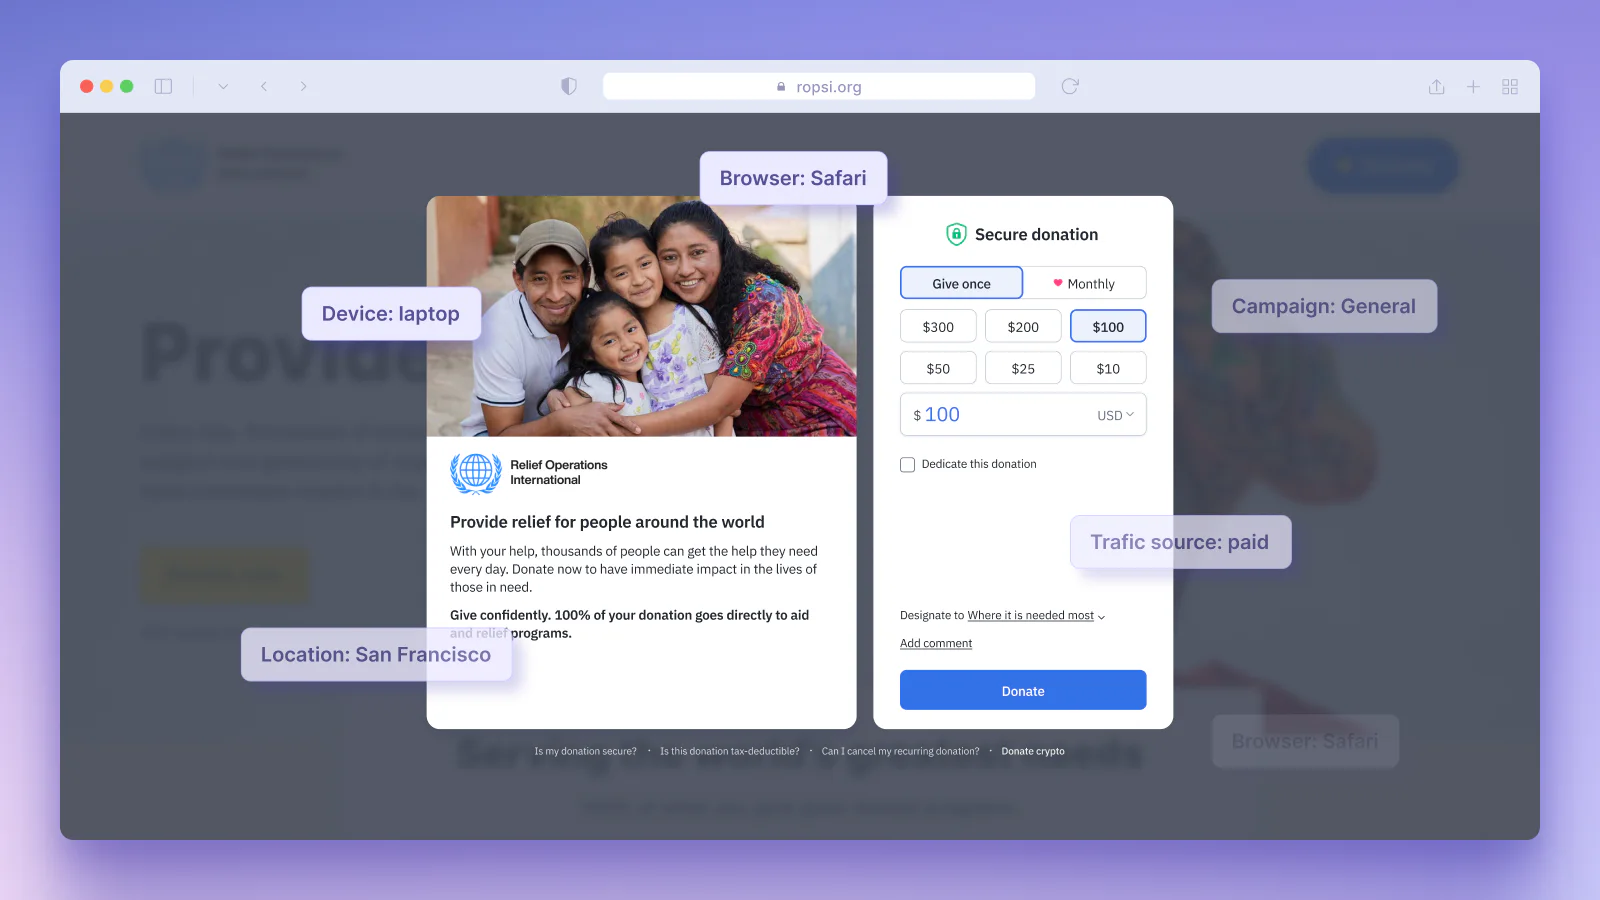Click the browser forward arrow
1600x900 pixels.
point(303,87)
